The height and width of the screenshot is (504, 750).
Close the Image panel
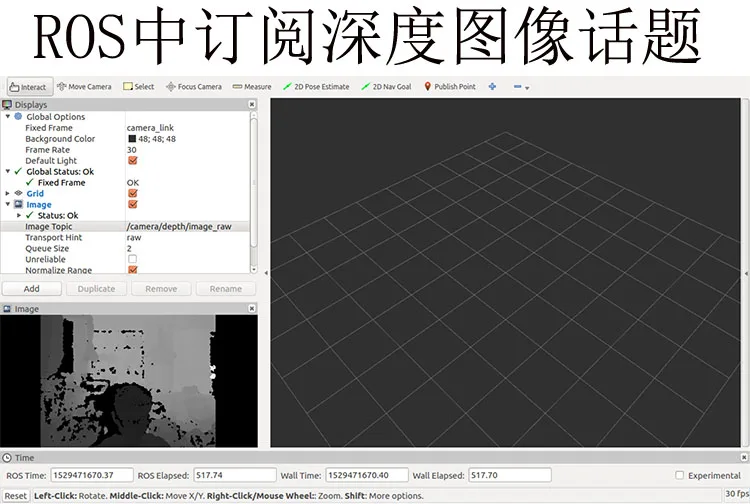click(252, 308)
